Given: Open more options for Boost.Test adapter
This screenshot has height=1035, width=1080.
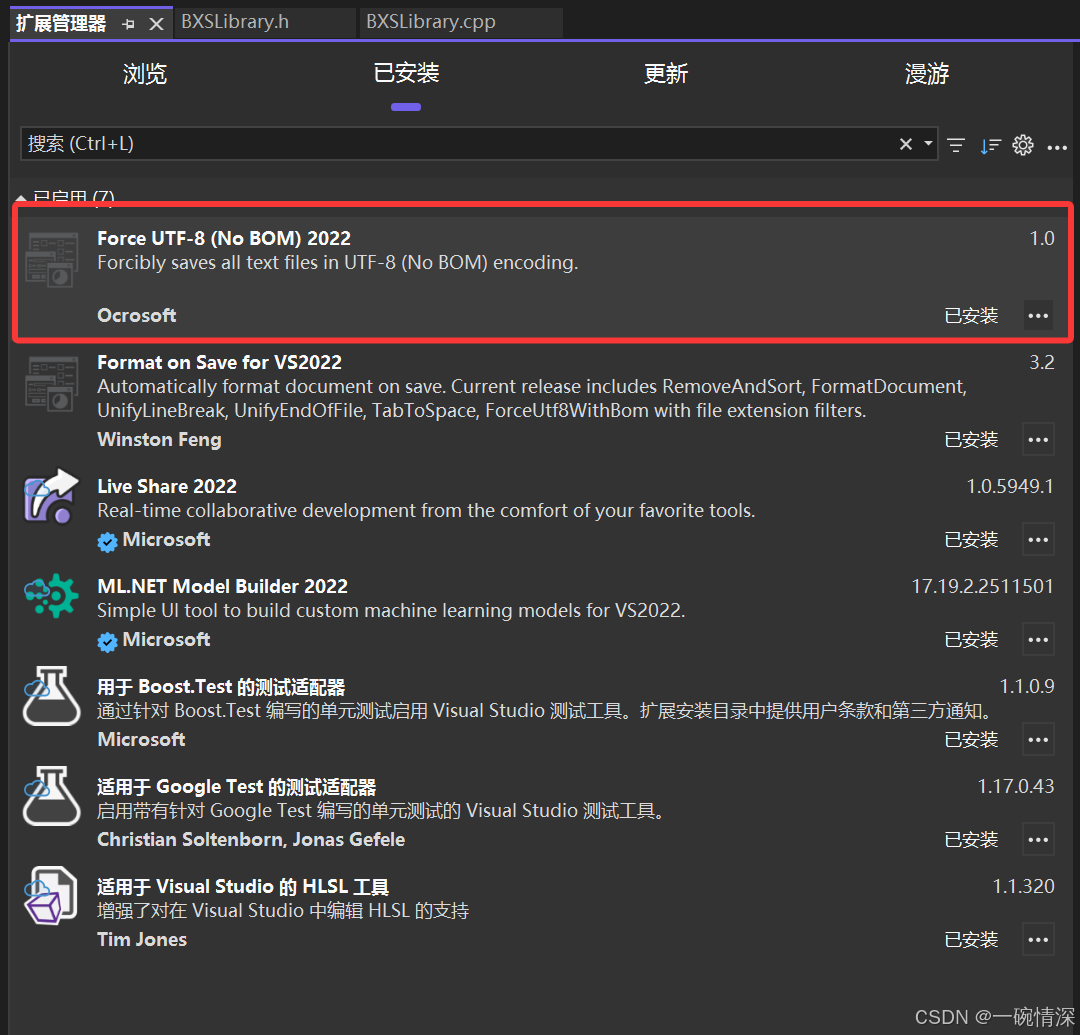Looking at the screenshot, I should (1038, 740).
